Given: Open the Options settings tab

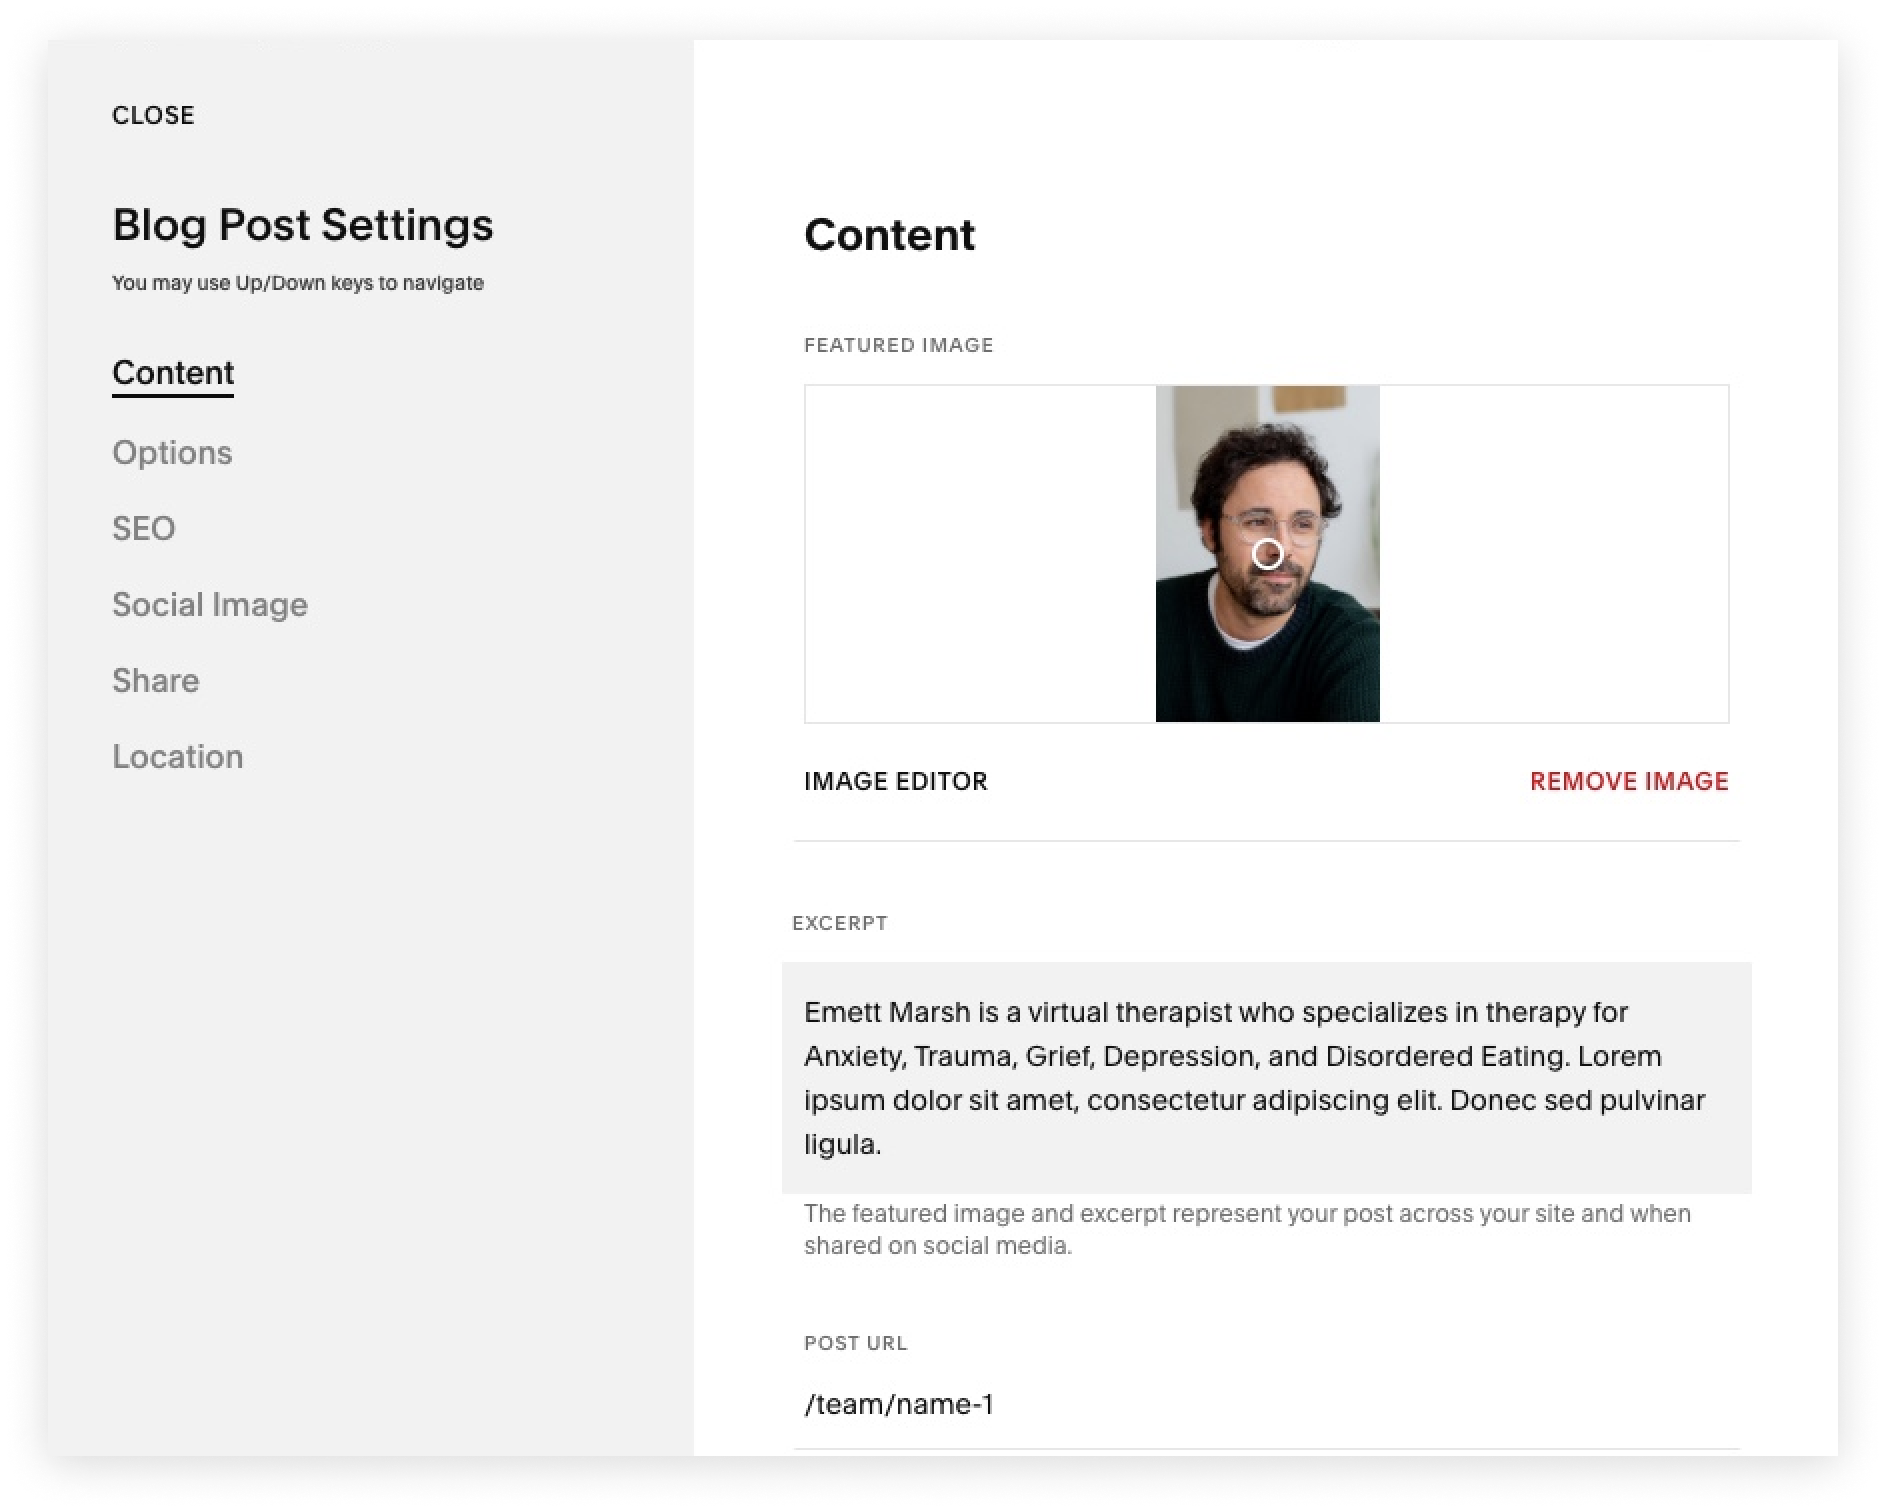Looking at the screenshot, I should click(x=172, y=452).
